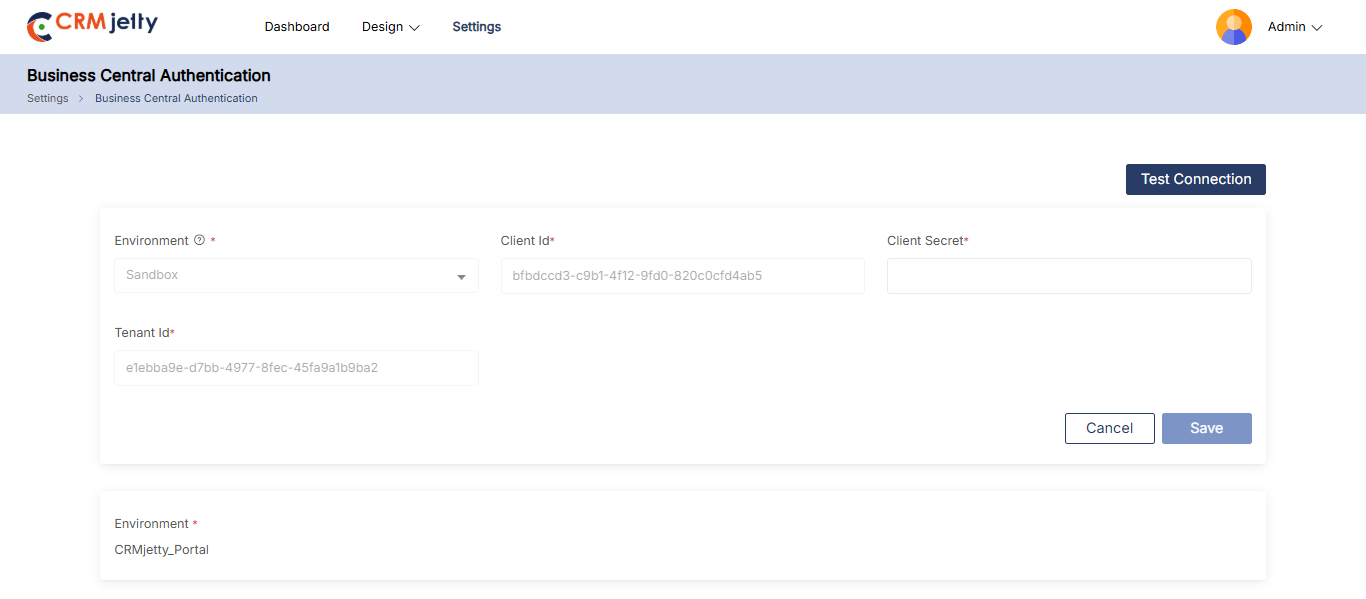
Task: Click the Cancel button
Action: (x=1109, y=428)
